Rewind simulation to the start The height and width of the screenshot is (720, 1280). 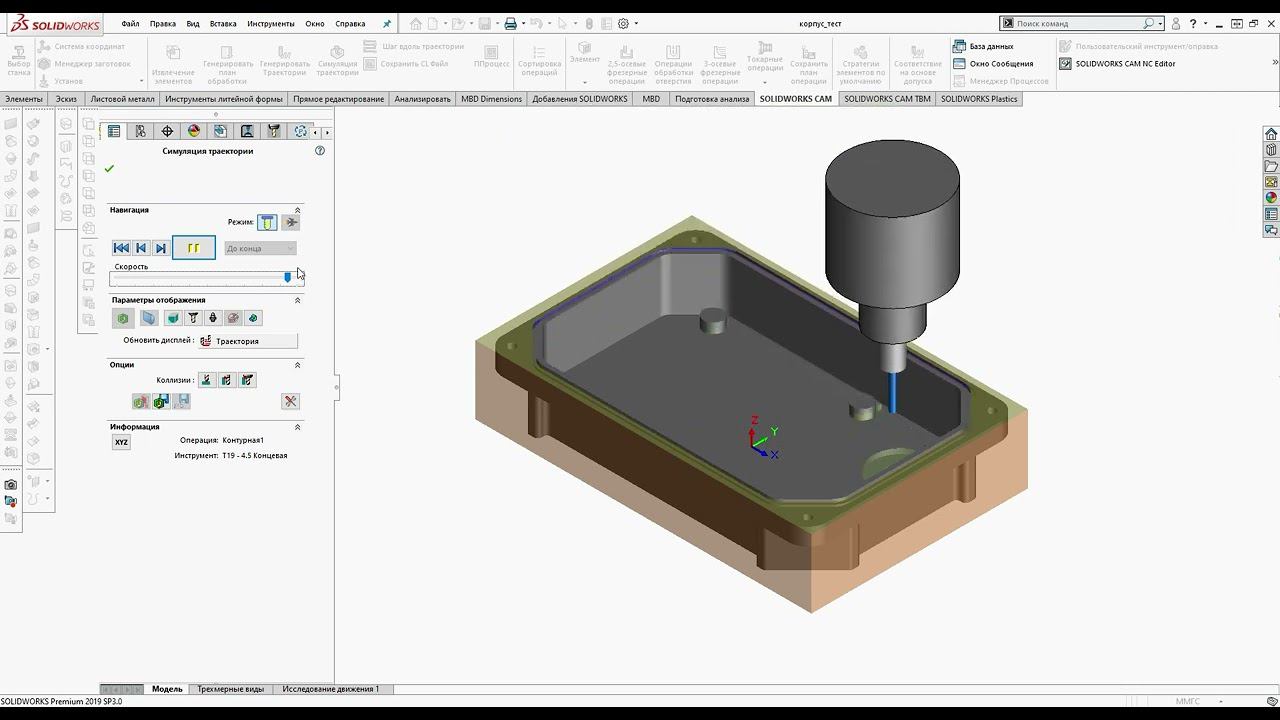pyautogui.click(x=121, y=248)
